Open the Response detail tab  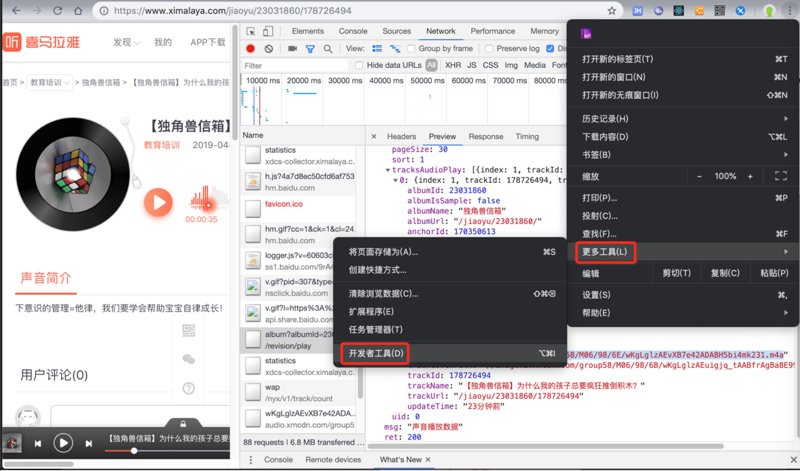click(x=486, y=137)
